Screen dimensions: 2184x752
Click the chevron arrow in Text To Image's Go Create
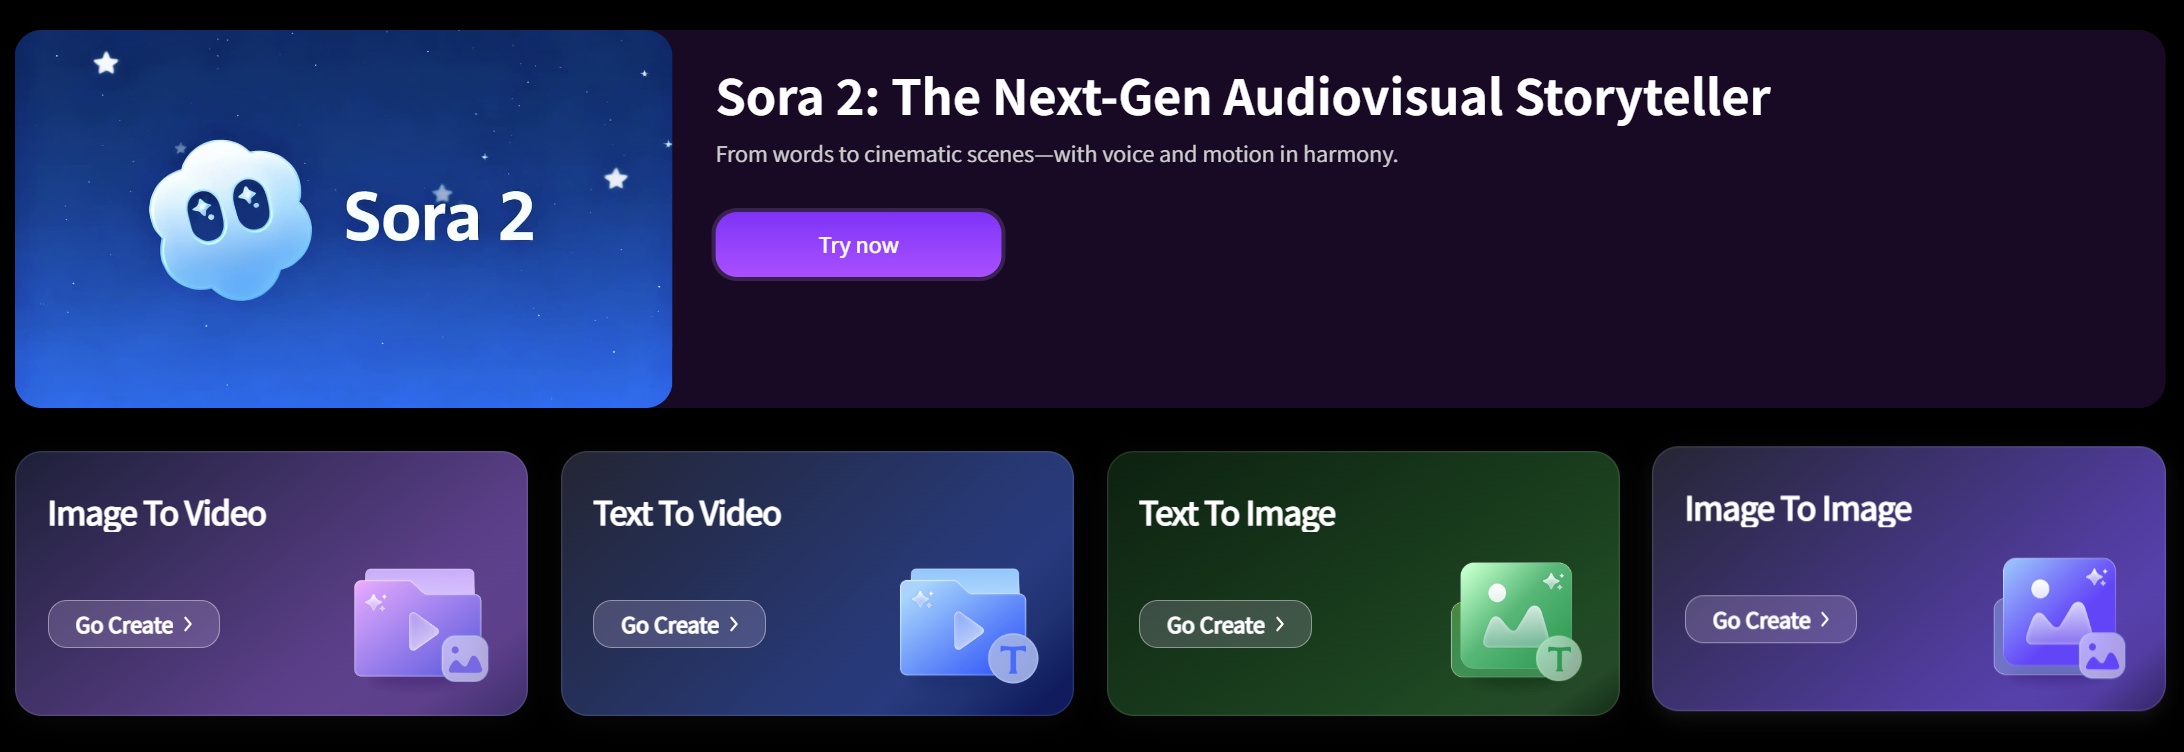pyautogui.click(x=1279, y=624)
